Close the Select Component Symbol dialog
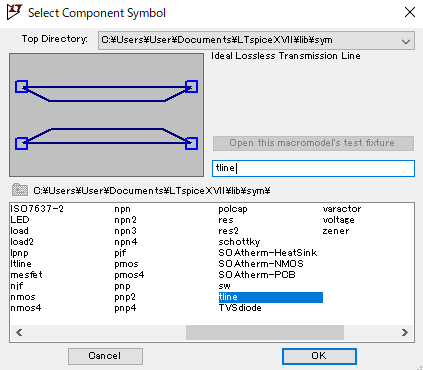The image size is (423, 370). pyautogui.click(x=410, y=12)
